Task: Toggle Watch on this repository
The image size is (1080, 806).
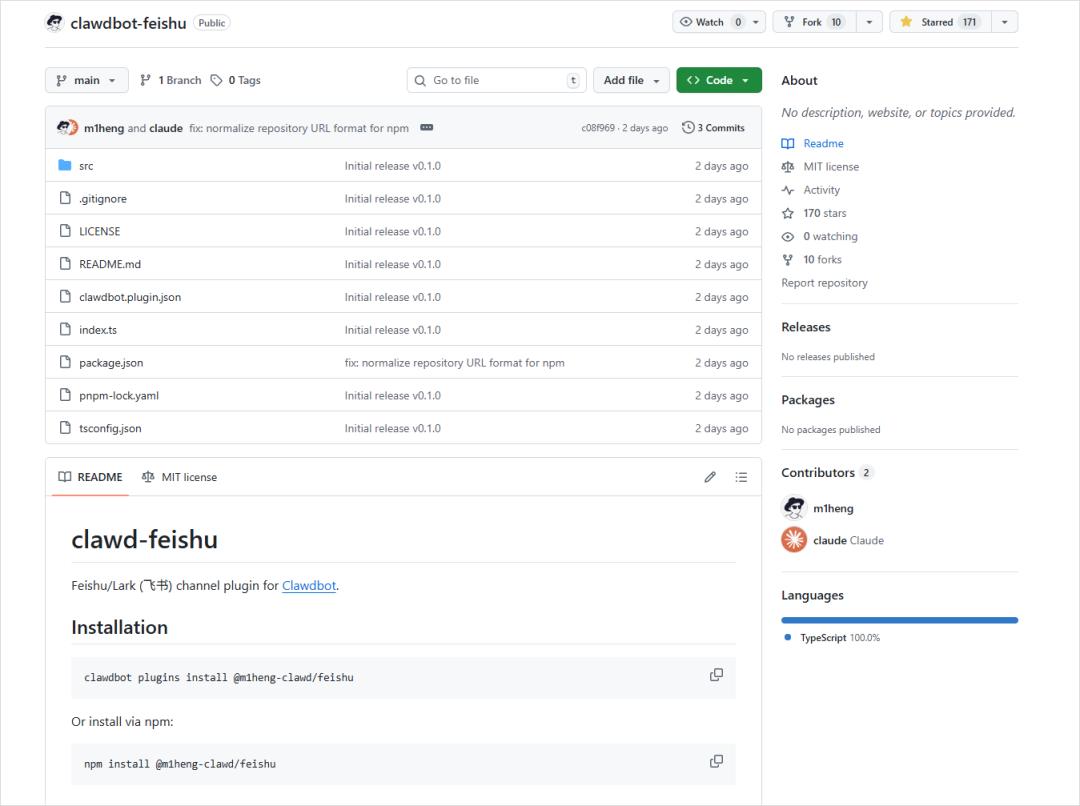Action: click(710, 22)
